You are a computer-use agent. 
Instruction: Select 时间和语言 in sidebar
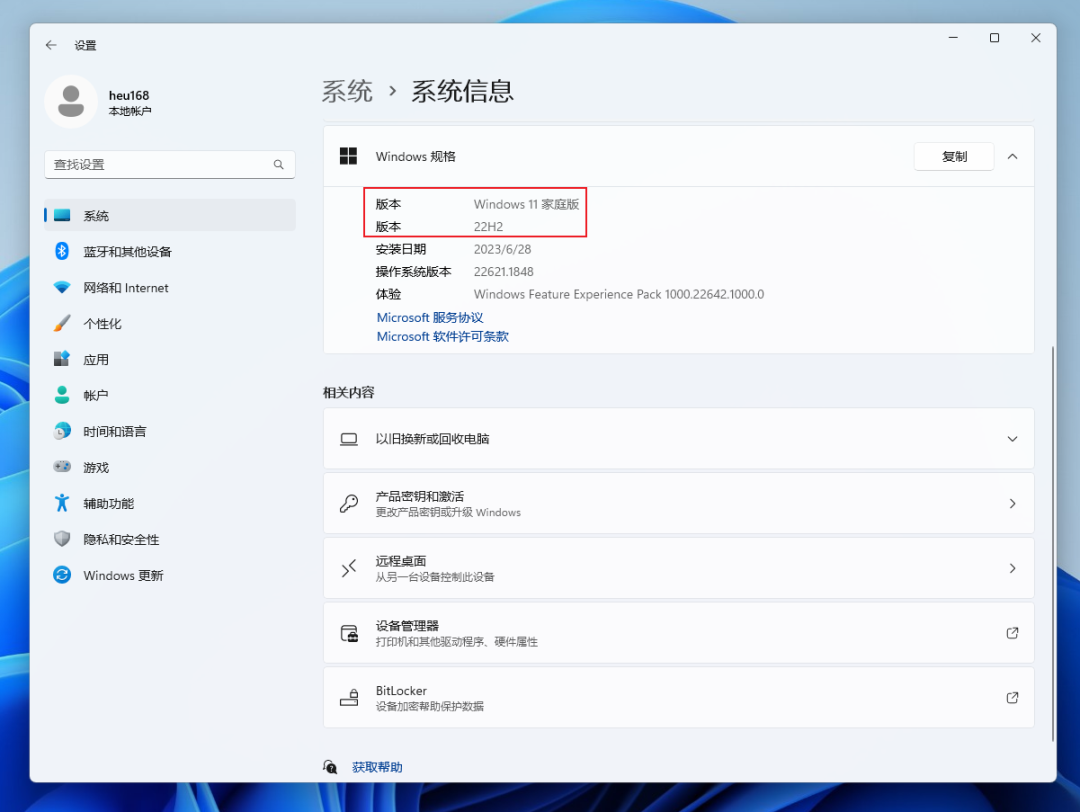170,431
